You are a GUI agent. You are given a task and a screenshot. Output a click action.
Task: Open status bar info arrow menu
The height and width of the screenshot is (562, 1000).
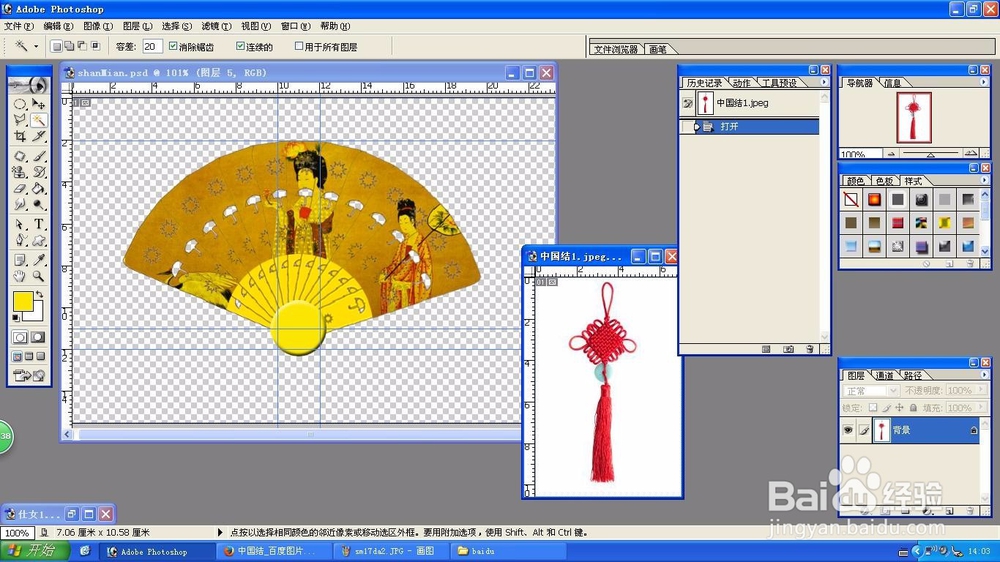pos(220,532)
